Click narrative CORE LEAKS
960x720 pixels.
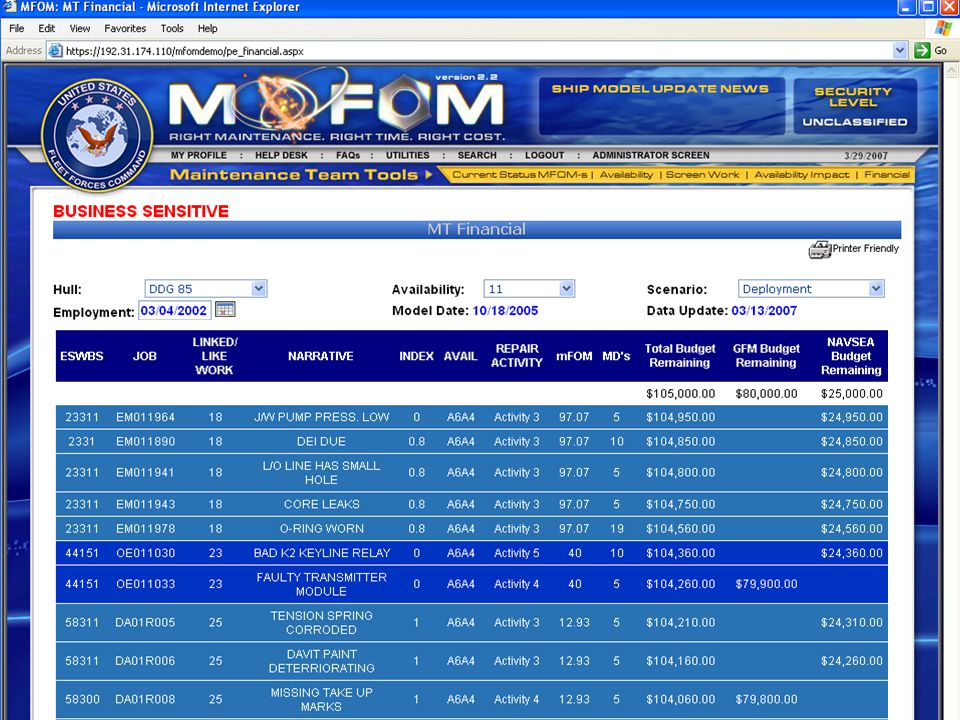[321, 504]
